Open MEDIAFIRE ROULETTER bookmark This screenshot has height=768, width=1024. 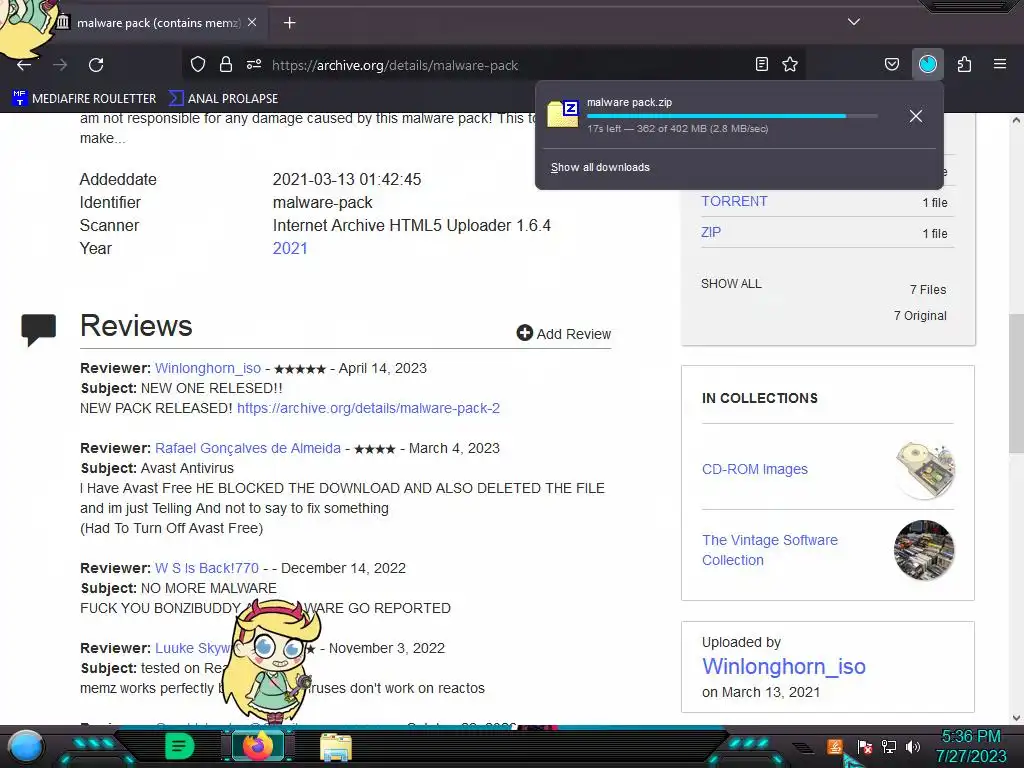point(84,99)
